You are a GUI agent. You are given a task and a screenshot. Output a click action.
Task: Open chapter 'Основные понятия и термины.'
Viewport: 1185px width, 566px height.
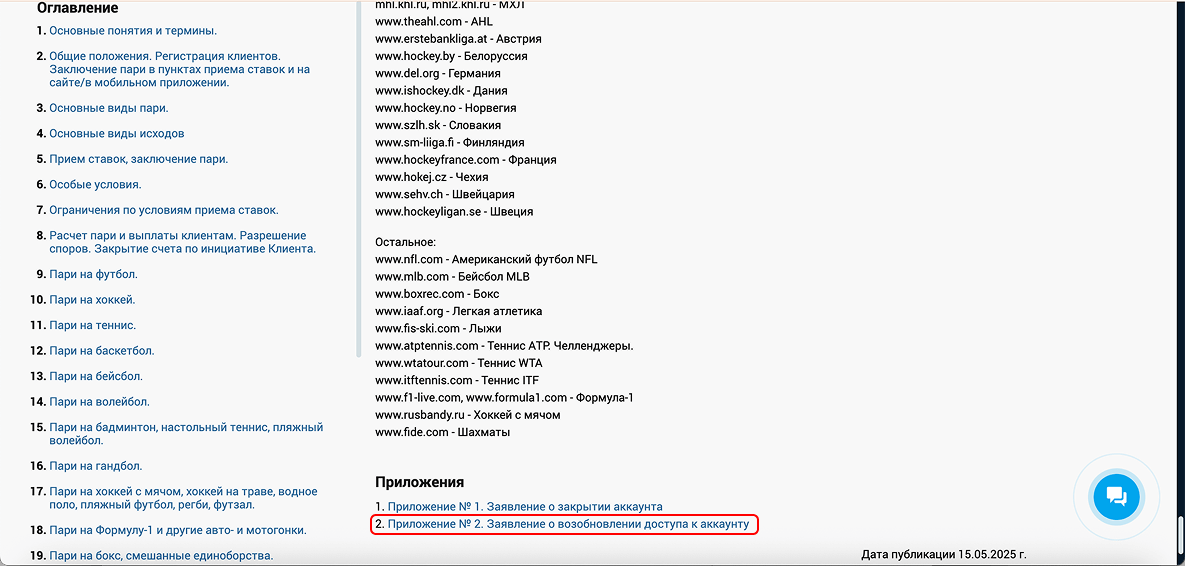coord(133,31)
